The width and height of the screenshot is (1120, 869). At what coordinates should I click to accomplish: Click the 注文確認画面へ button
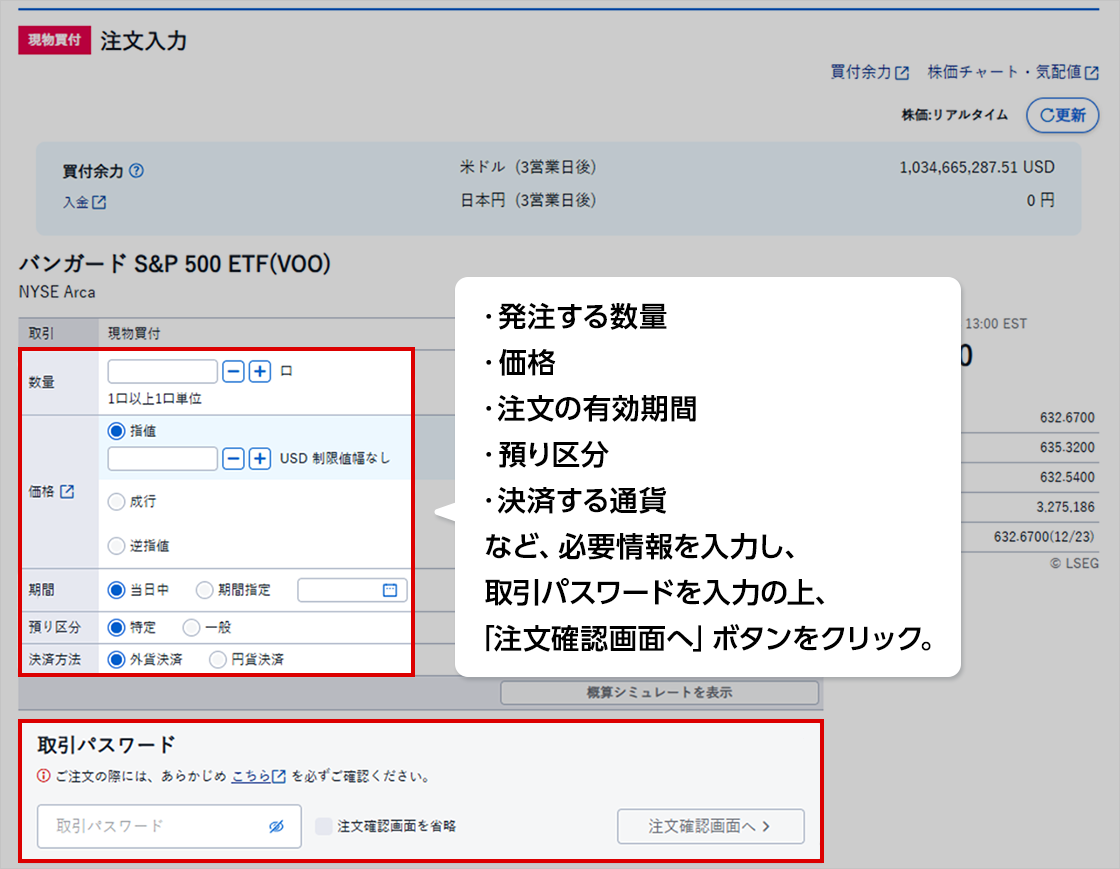click(710, 826)
